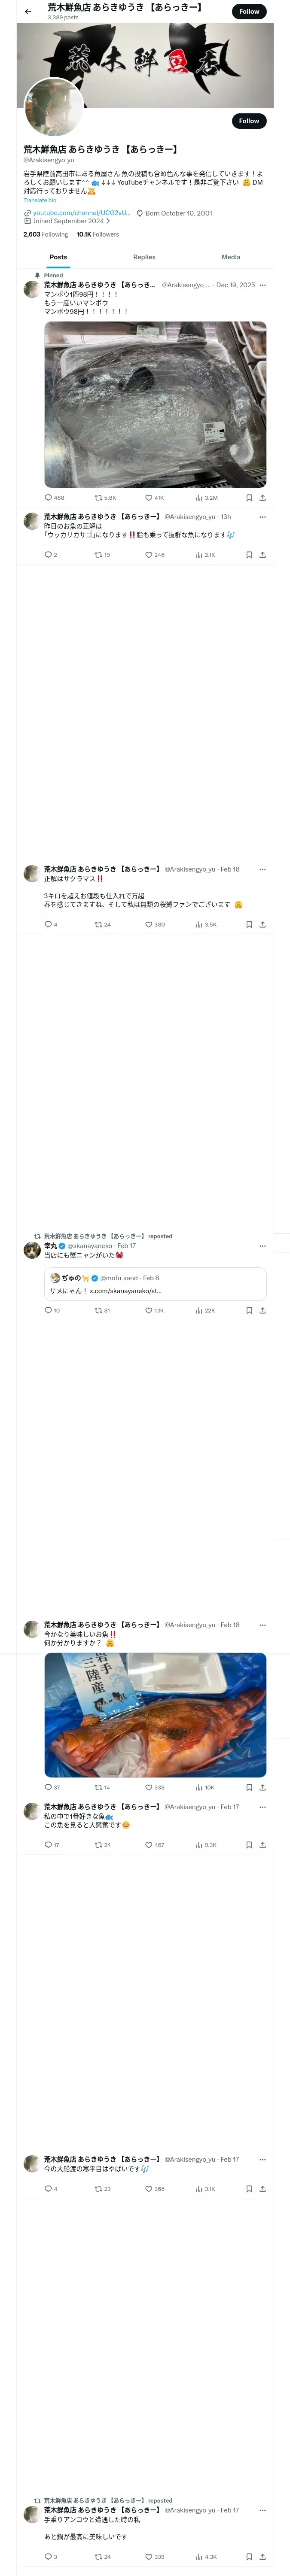Like the red fish photo post
This screenshot has width=290, height=2576.
(149, 1787)
